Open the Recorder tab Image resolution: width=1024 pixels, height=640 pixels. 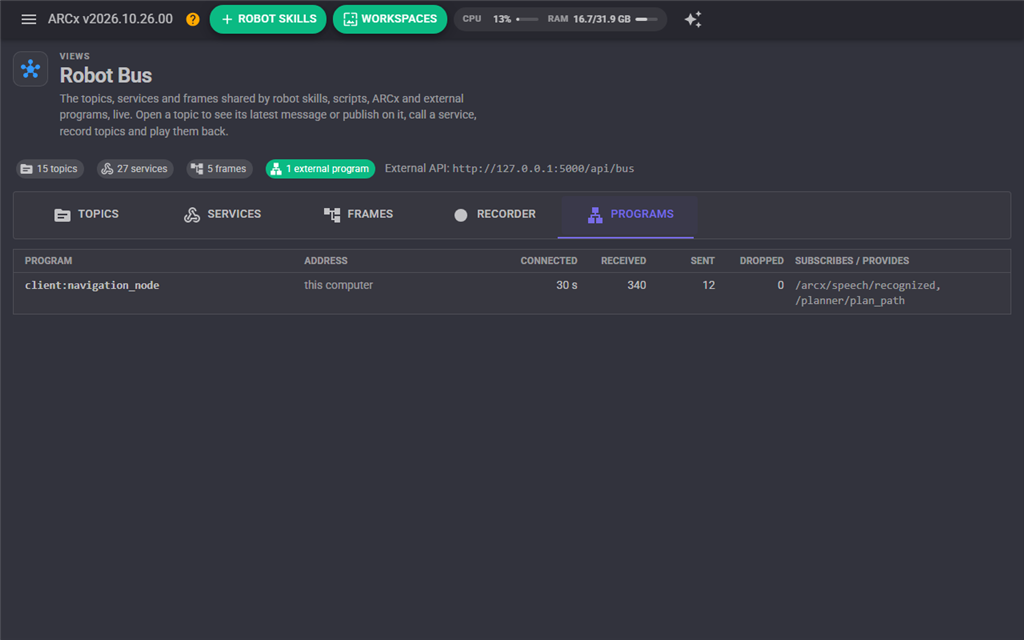pyautogui.click(x=494, y=214)
